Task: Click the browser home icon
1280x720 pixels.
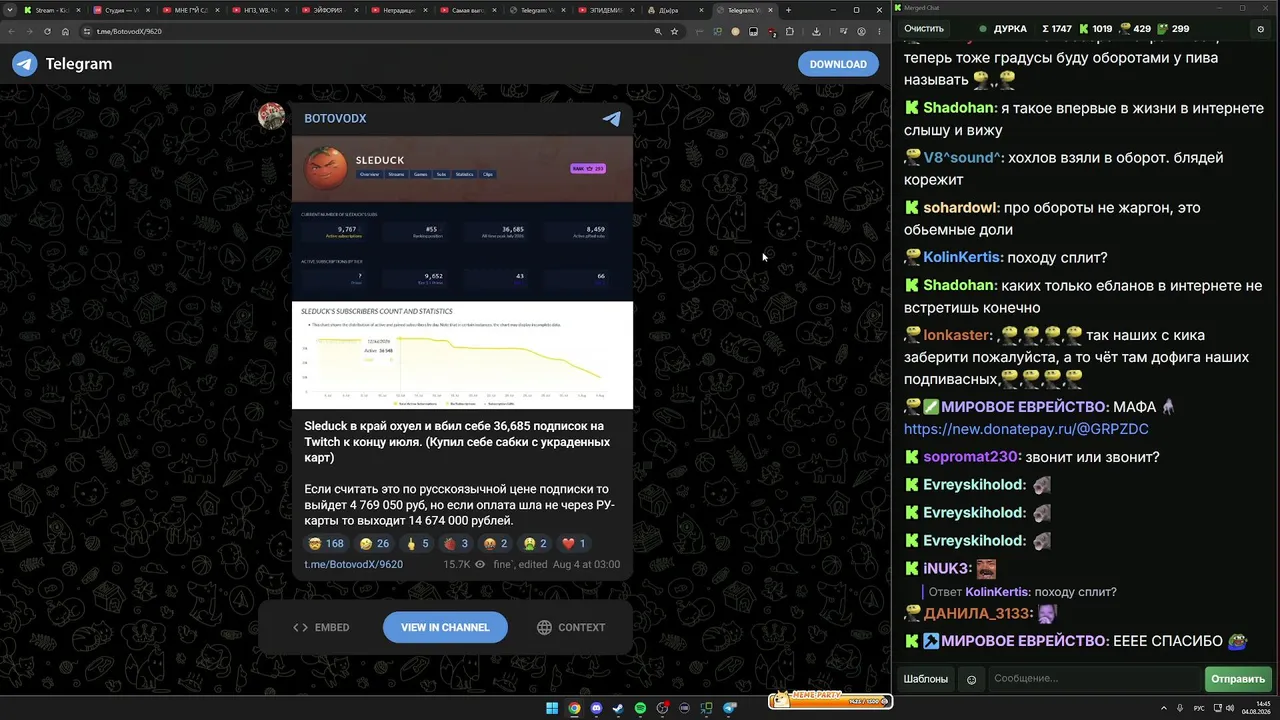Action: [x=65, y=31]
